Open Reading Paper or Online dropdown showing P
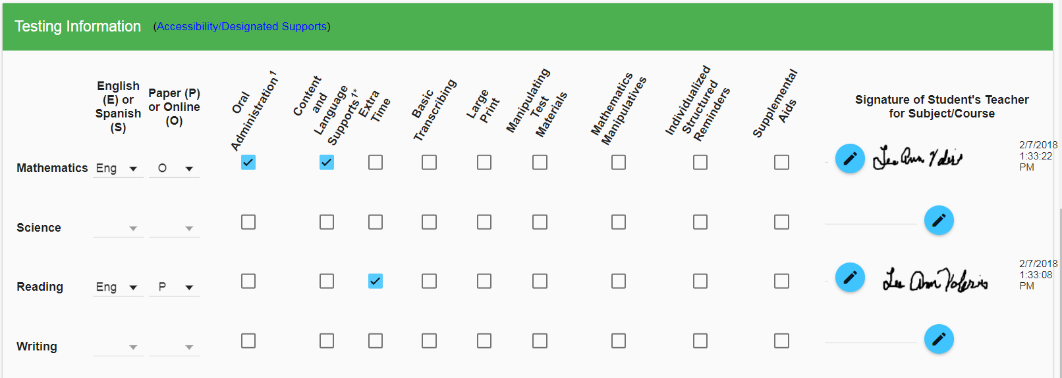 tap(175, 287)
